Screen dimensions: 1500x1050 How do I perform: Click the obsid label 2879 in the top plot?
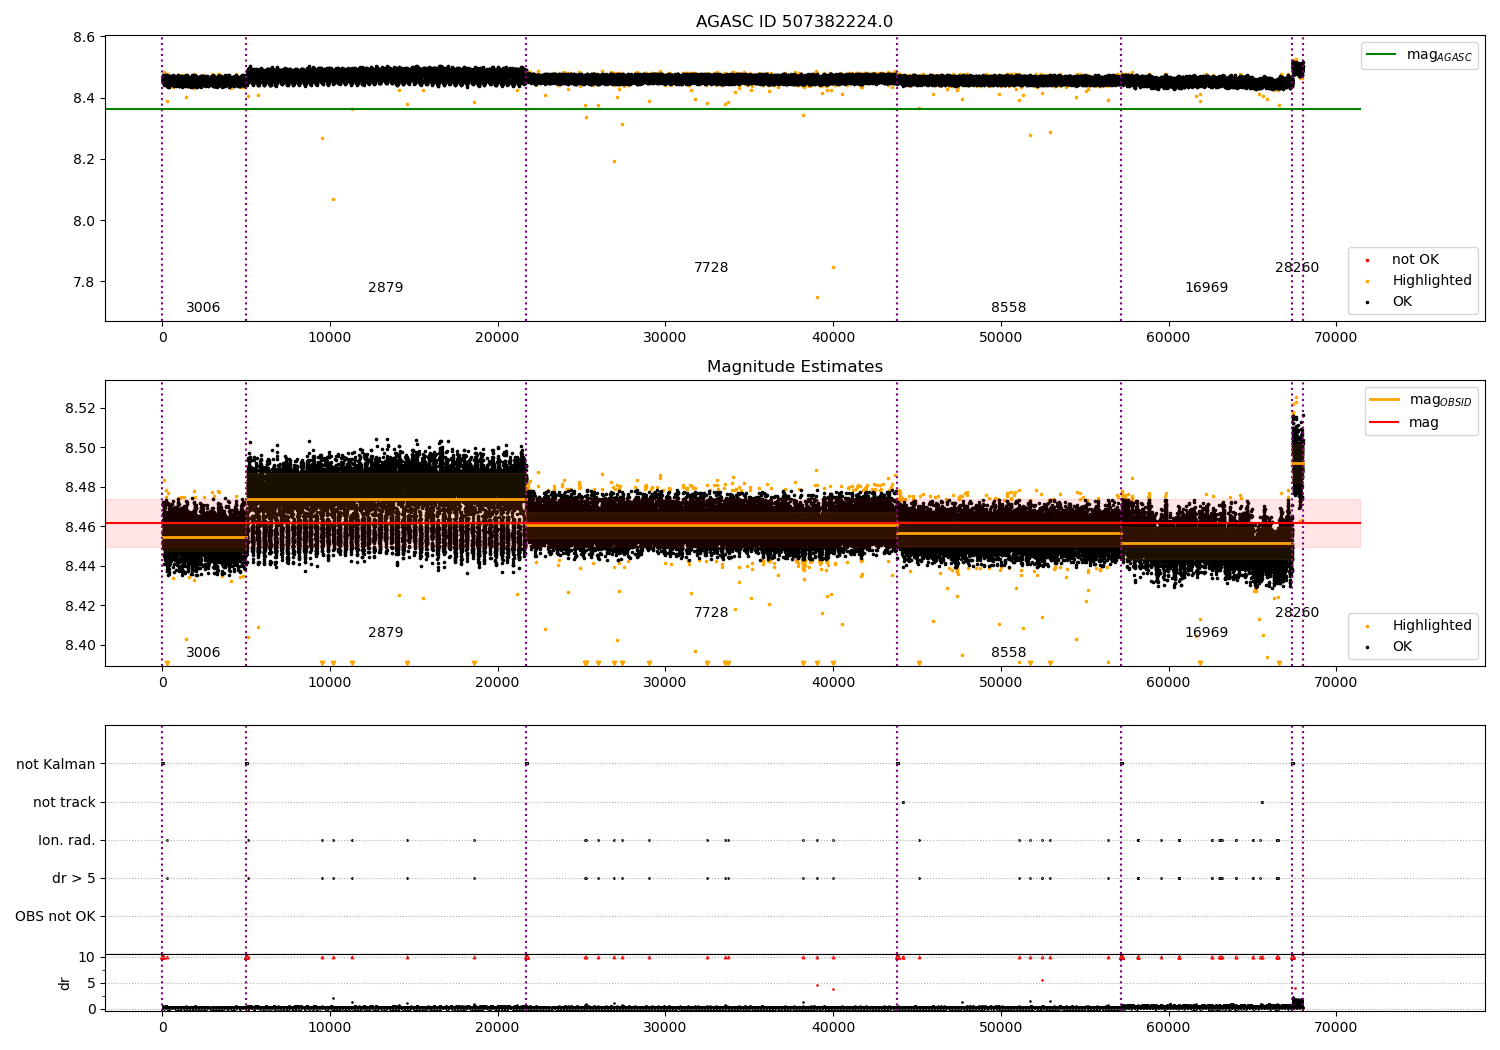pos(385,288)
